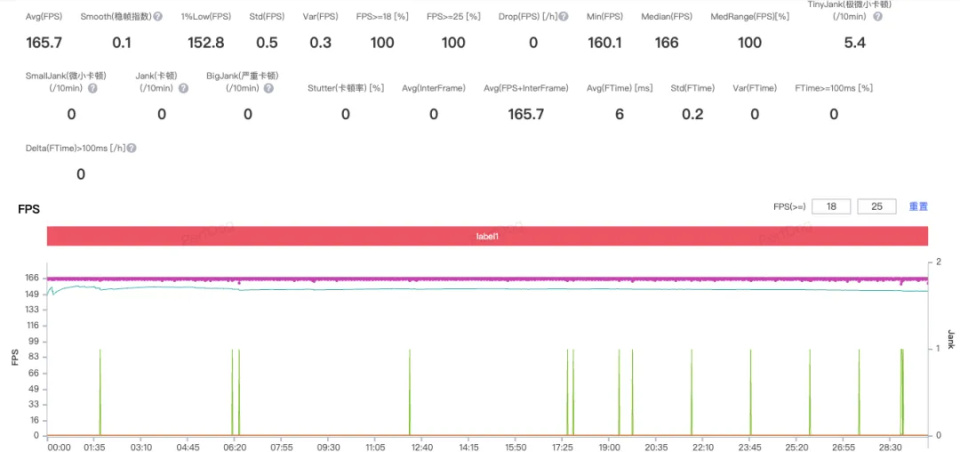960x452 pixels.
Task: Click the MedRange(FPS)[%] label
Action: tap(750, 17)
